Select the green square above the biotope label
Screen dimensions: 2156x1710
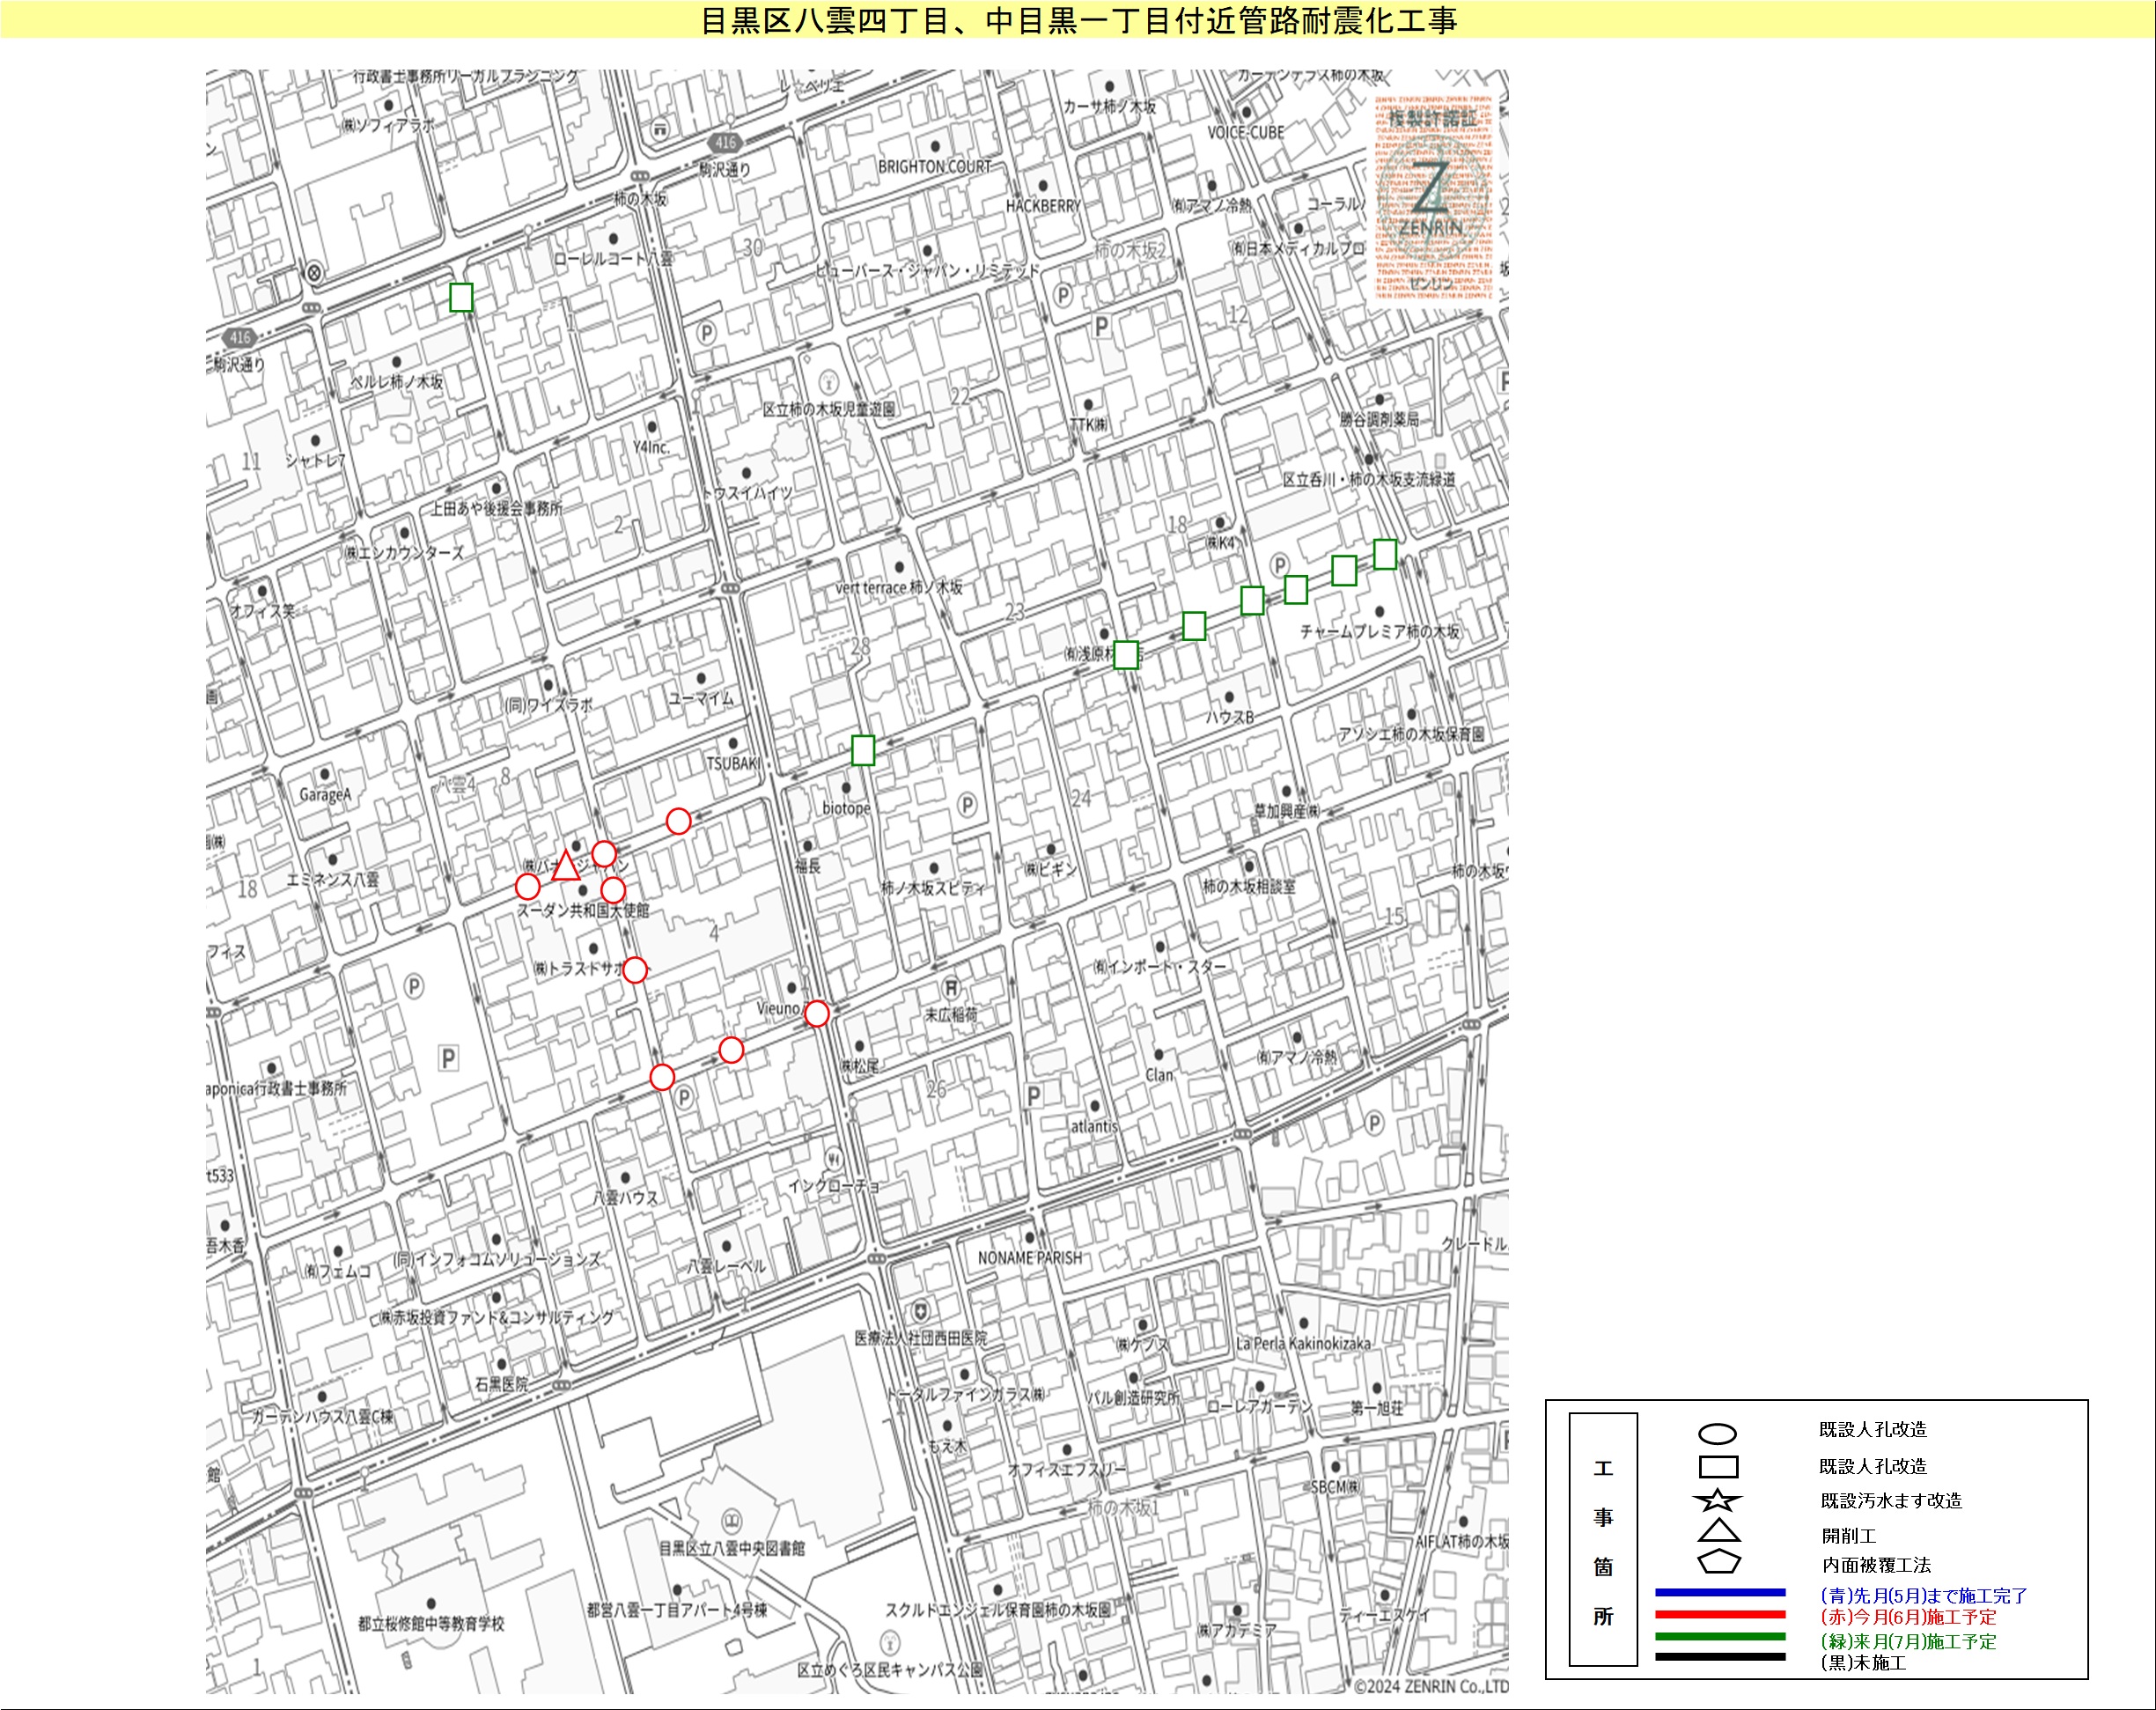[863, 750]
